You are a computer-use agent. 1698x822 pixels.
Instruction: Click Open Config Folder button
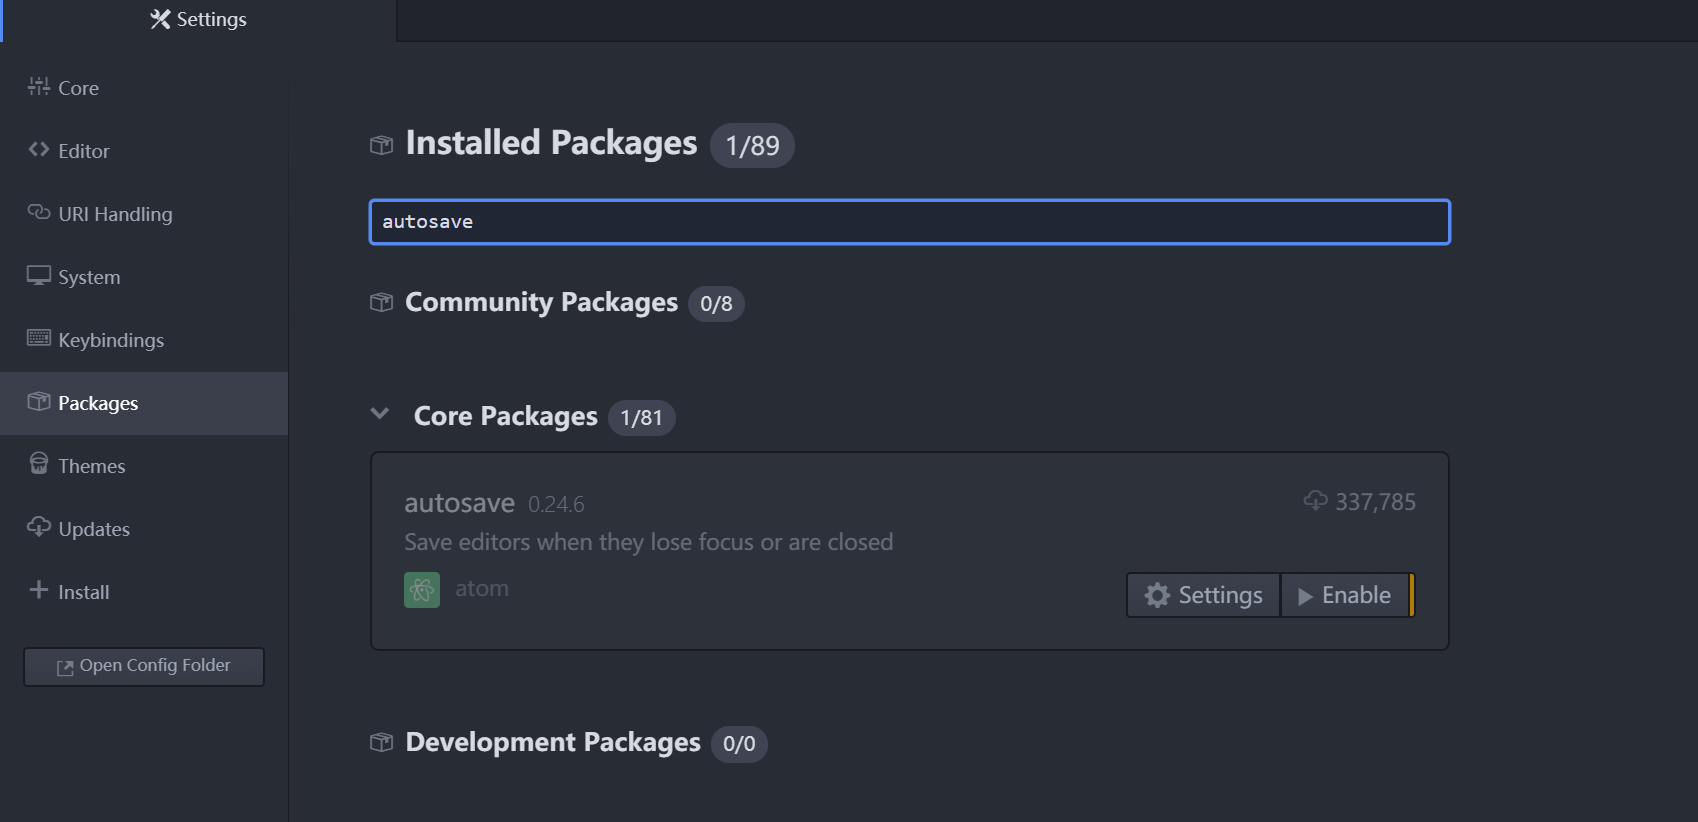144,666
